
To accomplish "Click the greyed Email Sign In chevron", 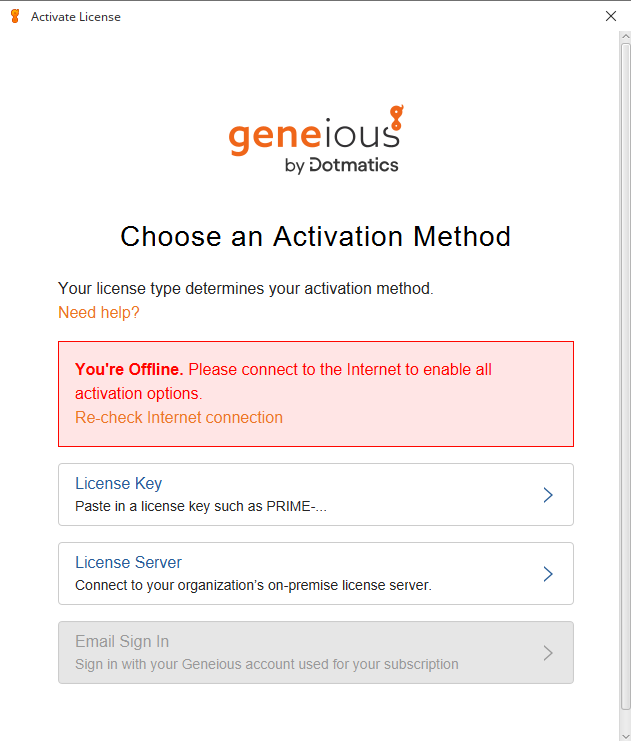I will point(547,653).
